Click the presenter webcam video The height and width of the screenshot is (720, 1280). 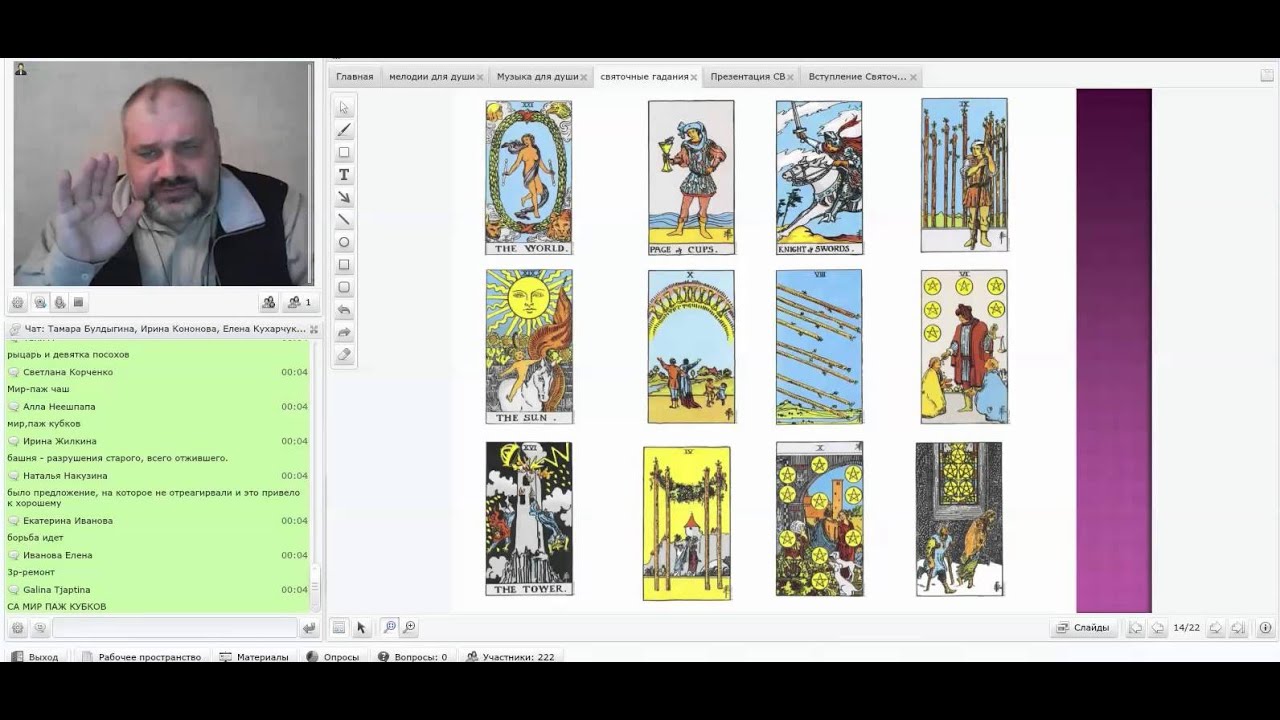163,174
